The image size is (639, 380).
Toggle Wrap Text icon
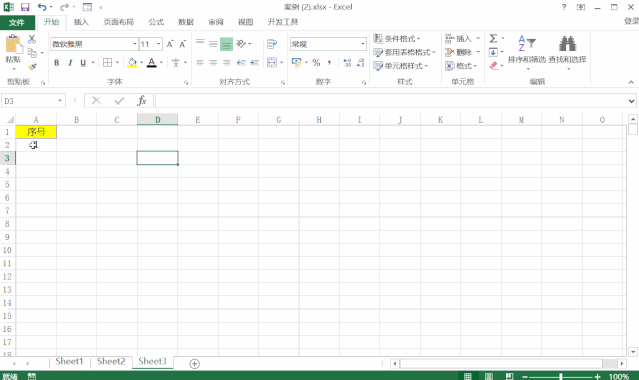pyautogui.click(x=272, y=44)
